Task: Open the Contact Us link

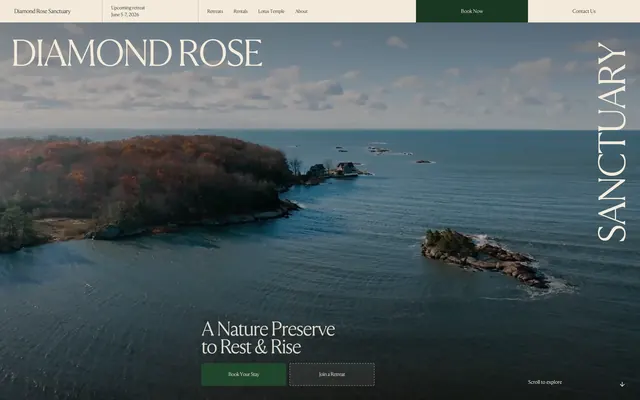Action: click(584, 11)
